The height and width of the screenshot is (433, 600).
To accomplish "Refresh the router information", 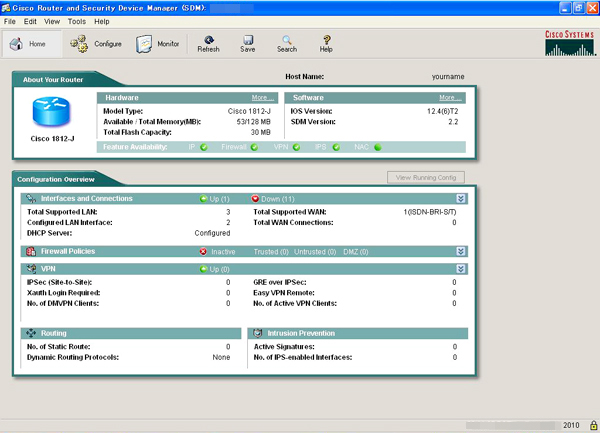I will click(x=209, y=44).
